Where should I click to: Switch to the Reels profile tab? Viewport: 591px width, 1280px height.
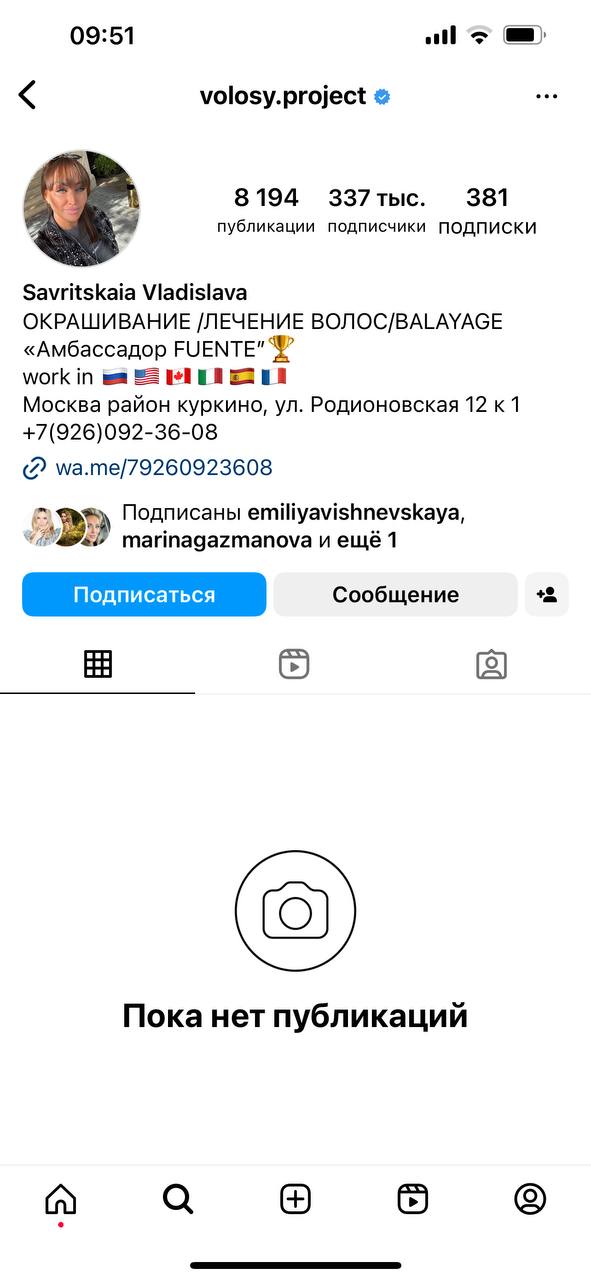(x=294, y=664)
